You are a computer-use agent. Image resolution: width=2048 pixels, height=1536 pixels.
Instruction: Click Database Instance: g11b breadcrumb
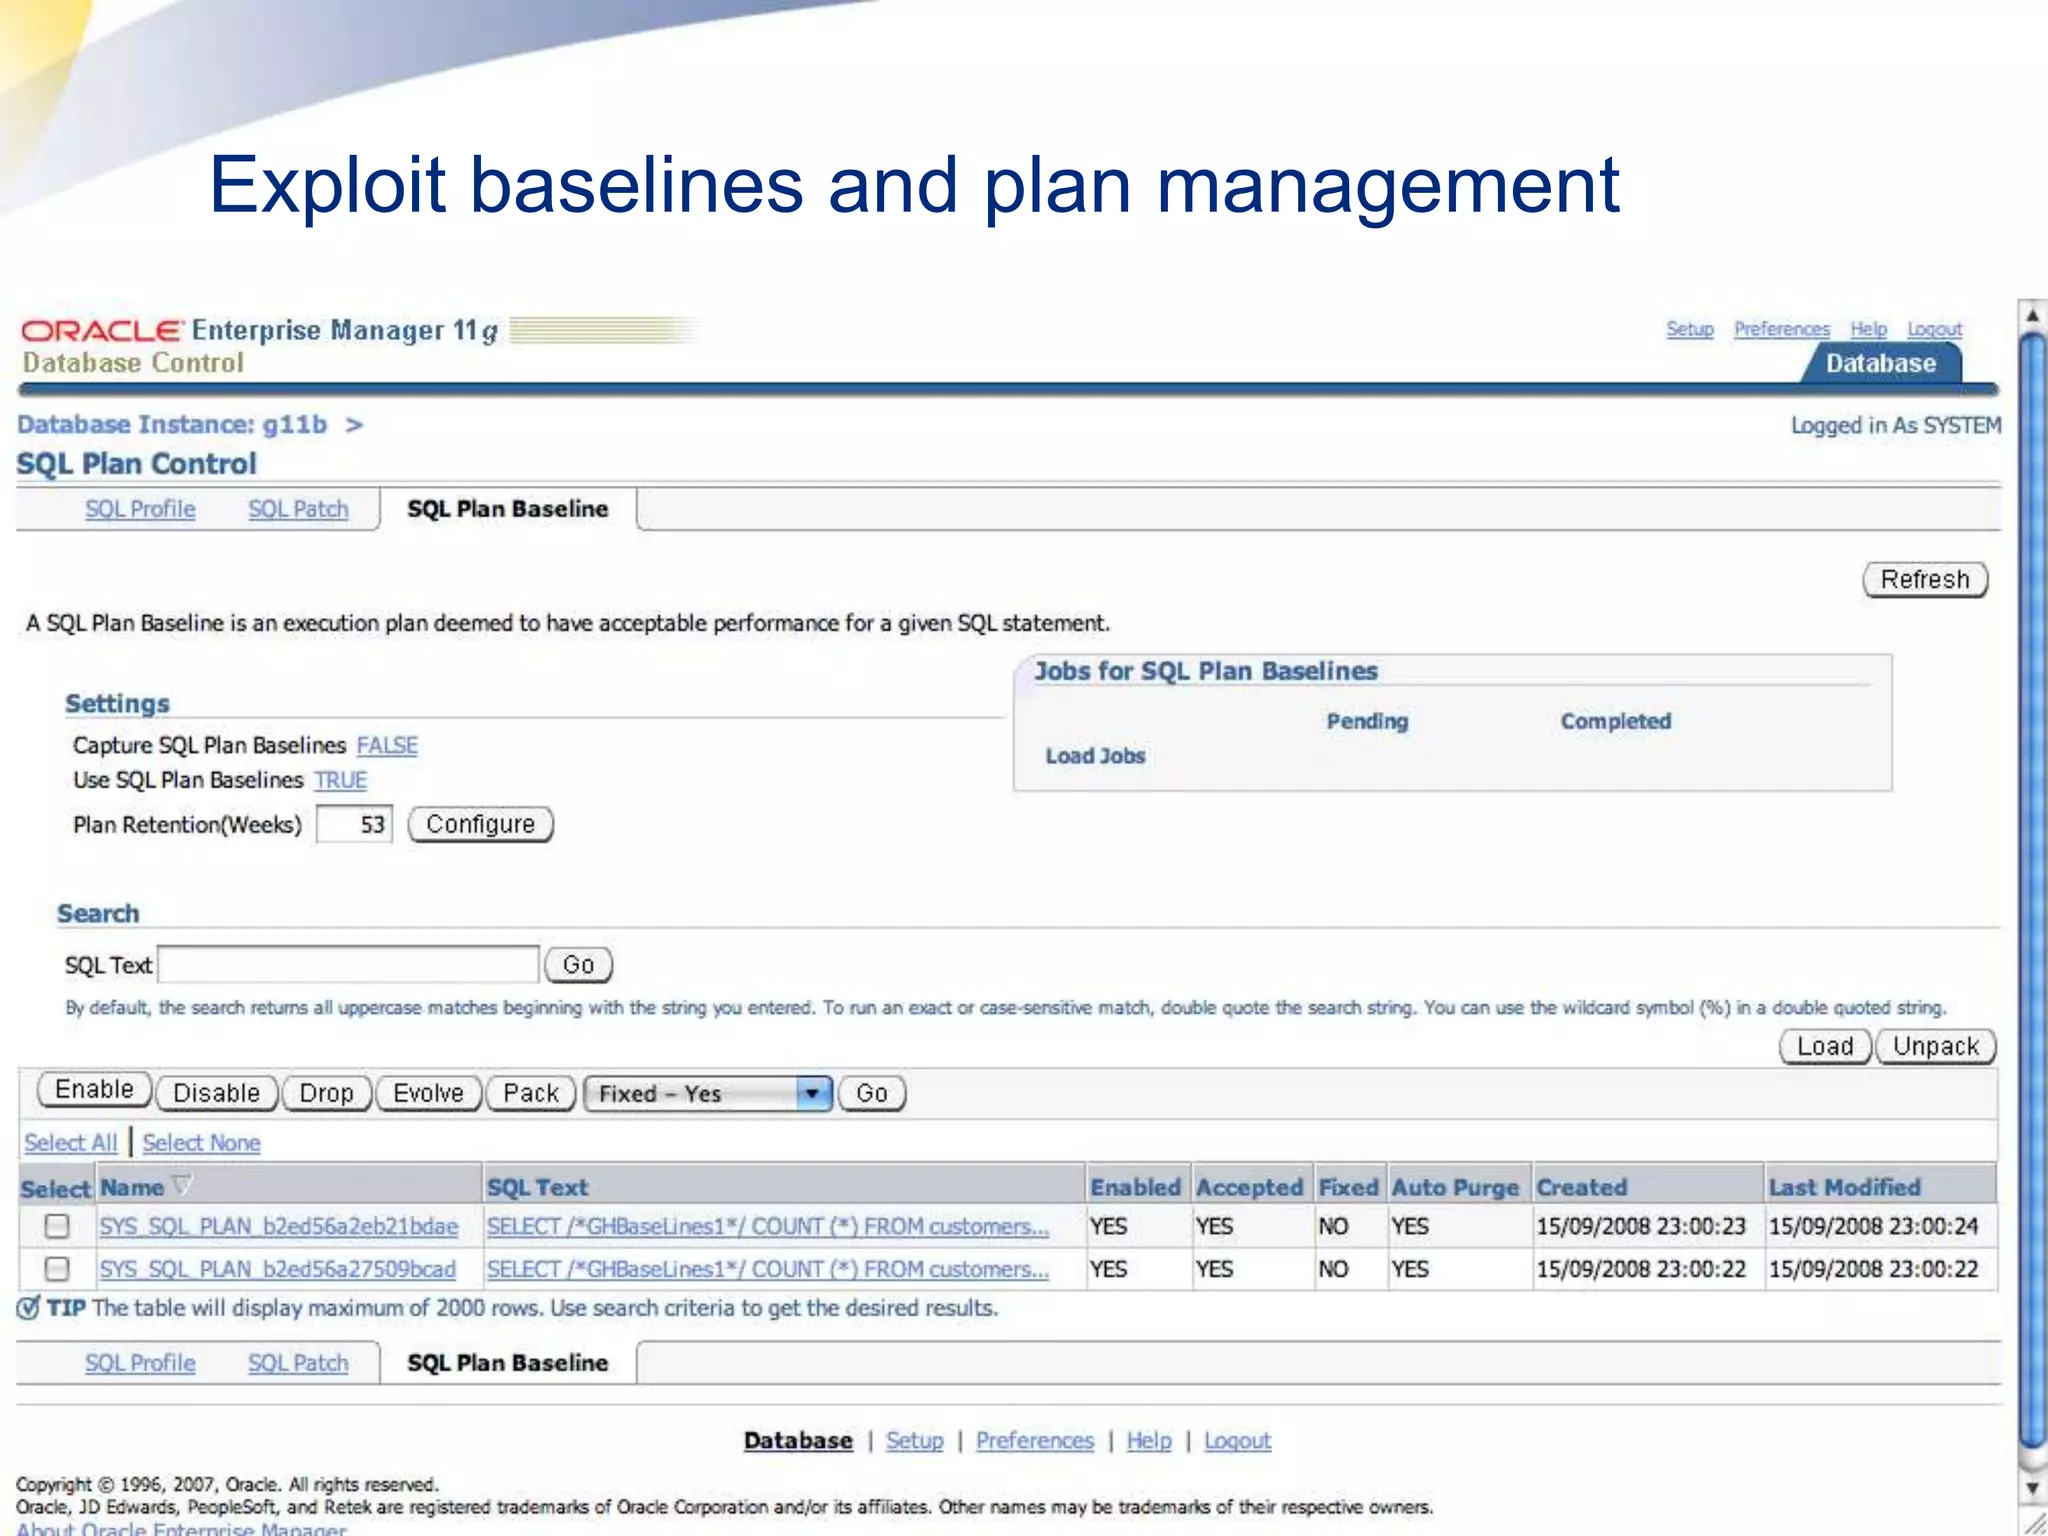(x=172, y=424)
